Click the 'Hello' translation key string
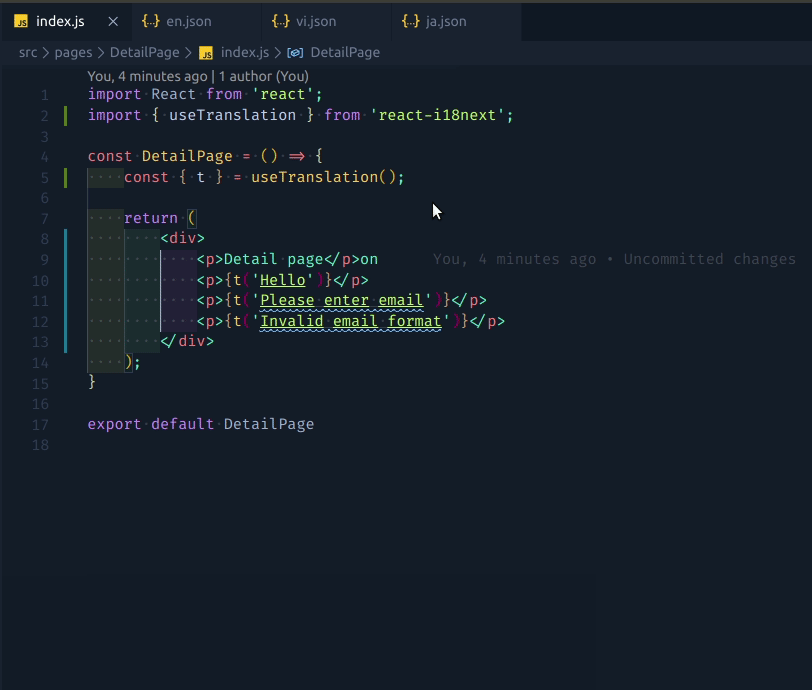Viewport: 812px width, 690px height. point(282,280)
